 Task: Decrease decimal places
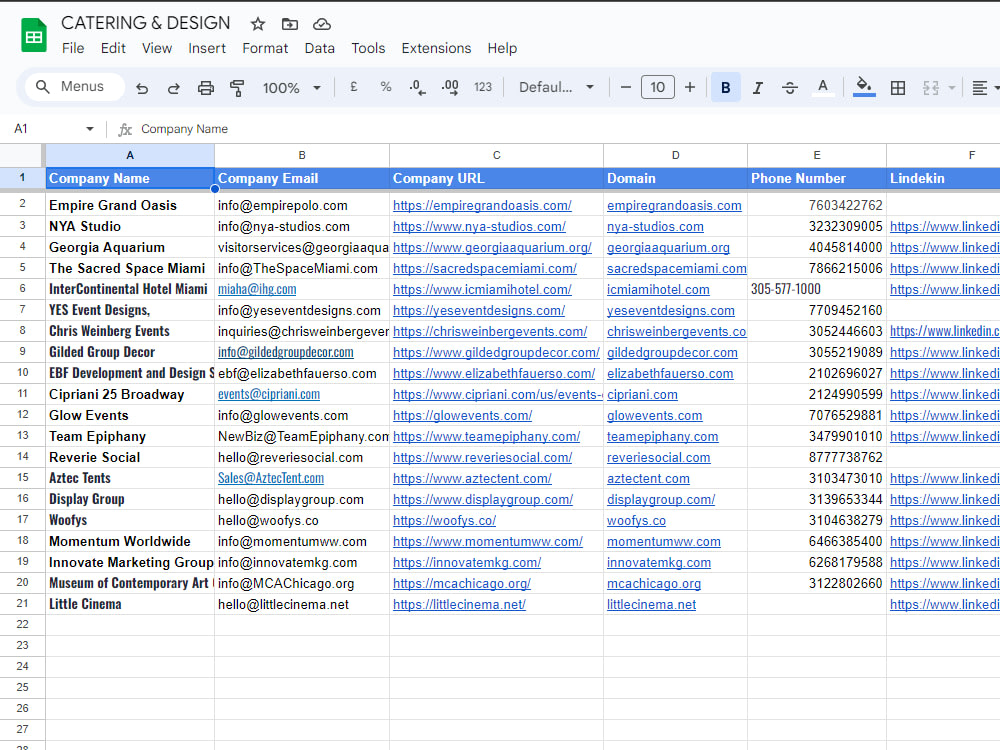coord(417,87)
